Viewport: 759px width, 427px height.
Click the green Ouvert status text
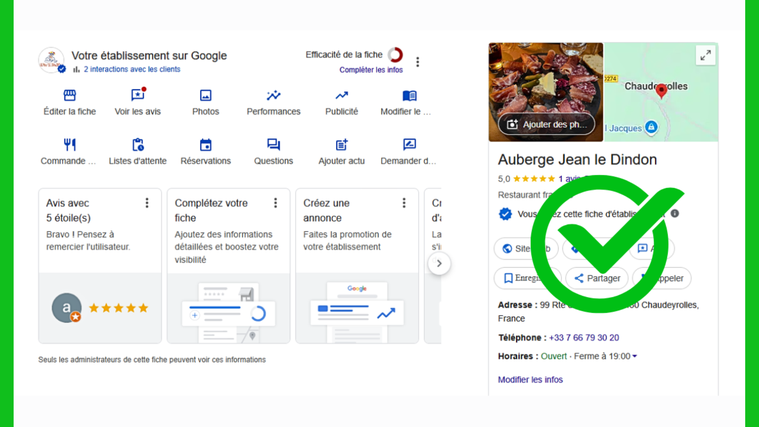click(553, 356)
